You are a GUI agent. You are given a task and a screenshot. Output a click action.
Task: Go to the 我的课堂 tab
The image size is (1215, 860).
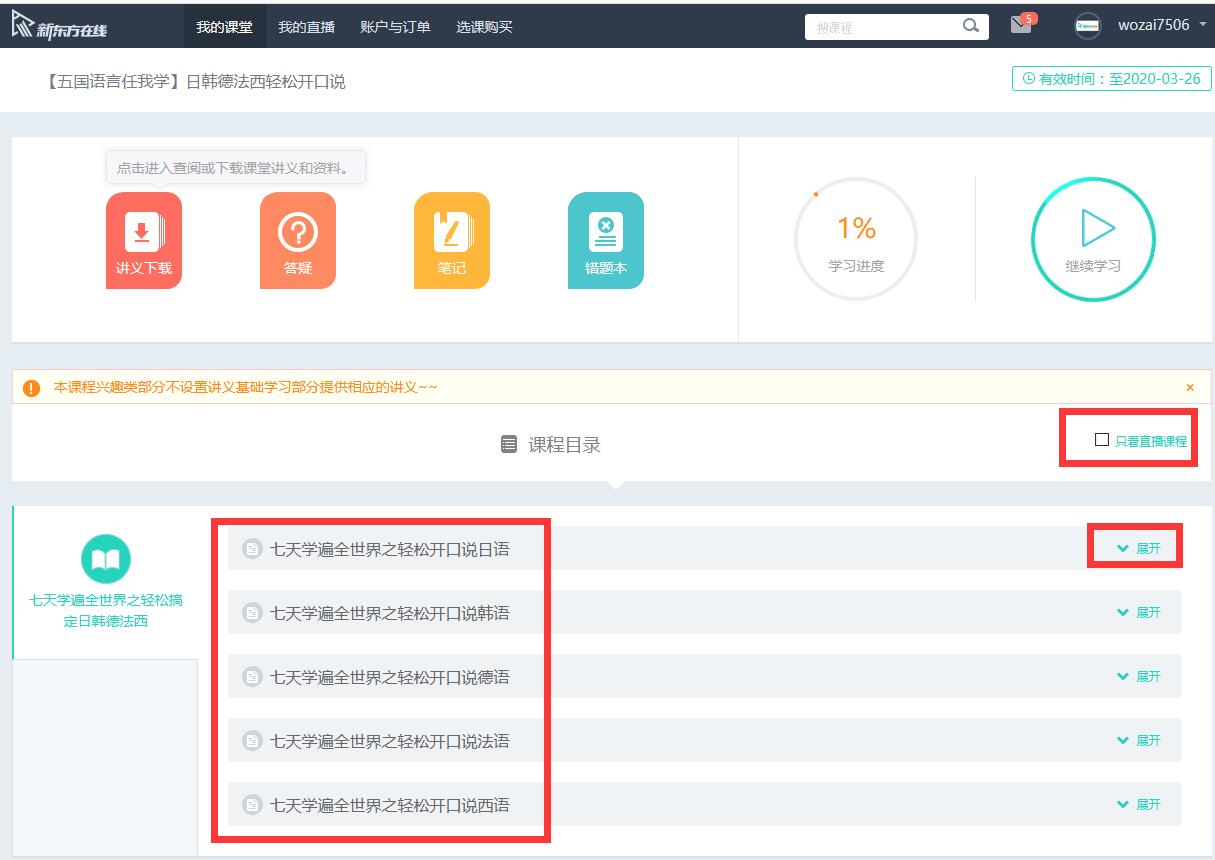(225, 27)
